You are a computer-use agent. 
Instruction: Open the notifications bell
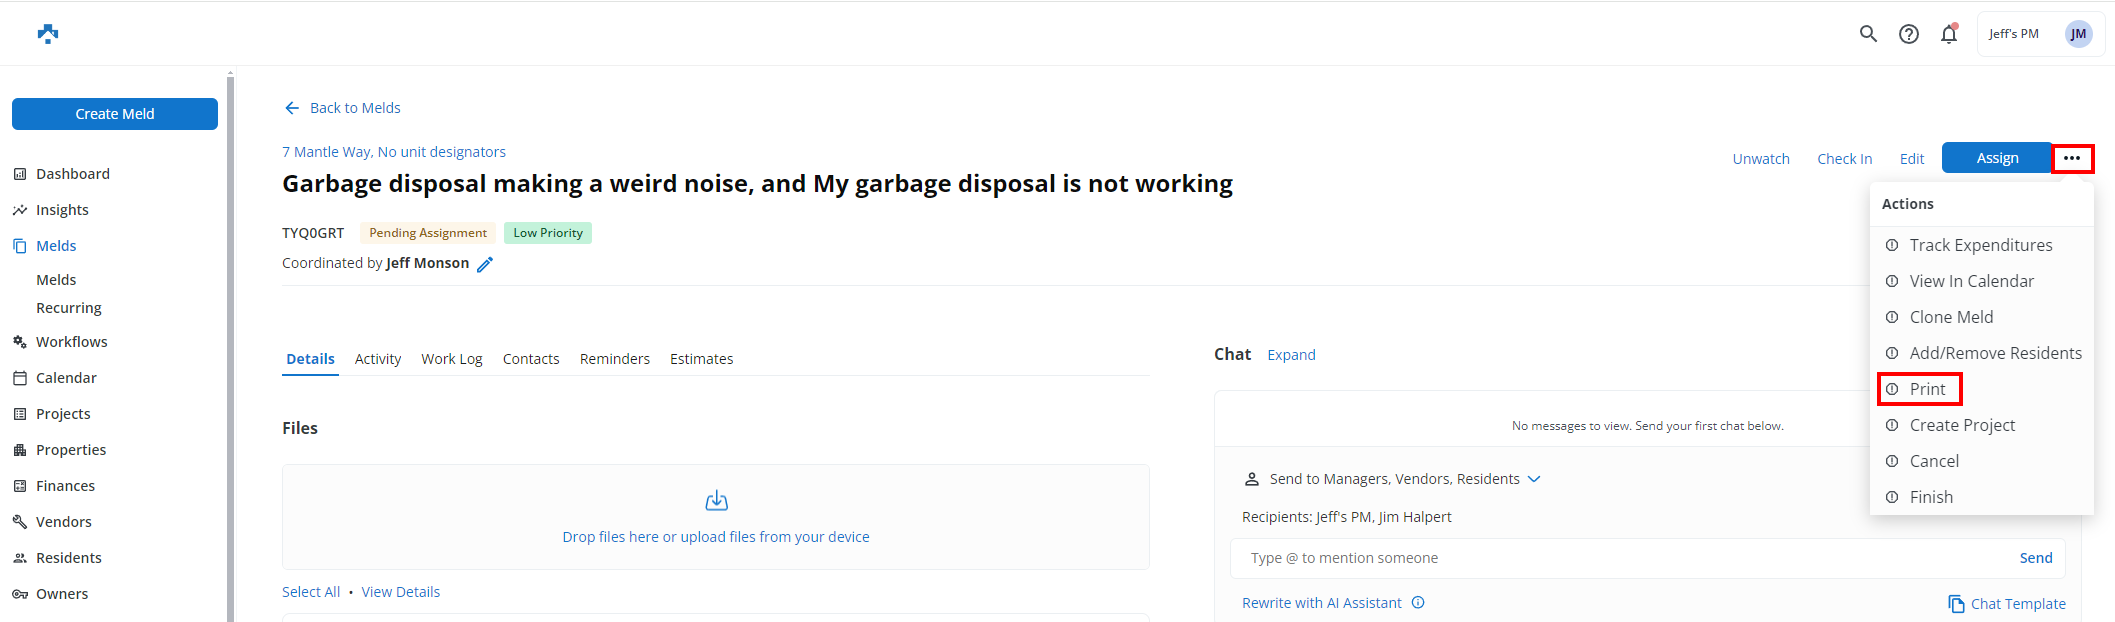tap(1949, 34)
